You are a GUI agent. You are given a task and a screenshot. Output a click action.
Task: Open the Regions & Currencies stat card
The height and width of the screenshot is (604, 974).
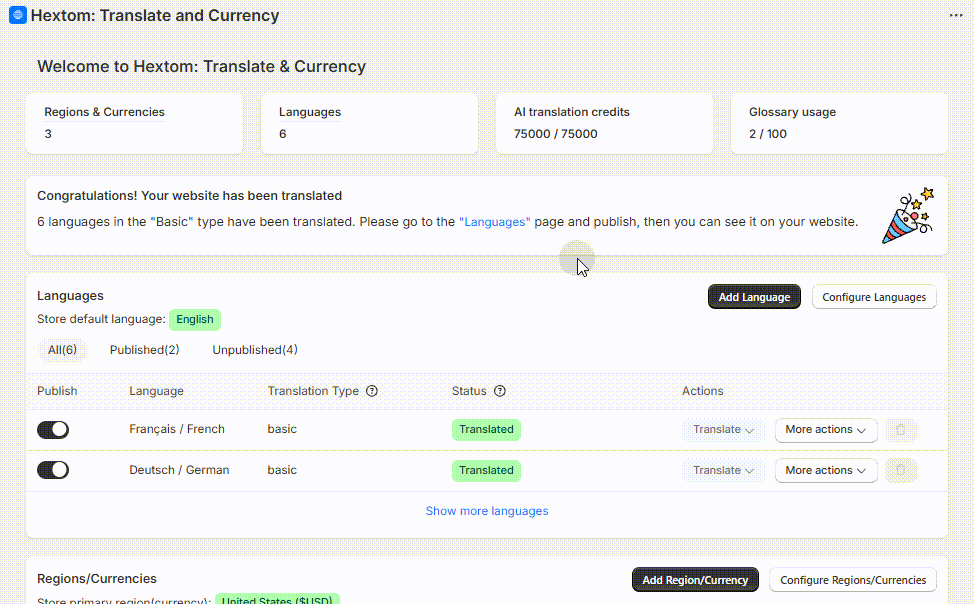click(134, 123)
